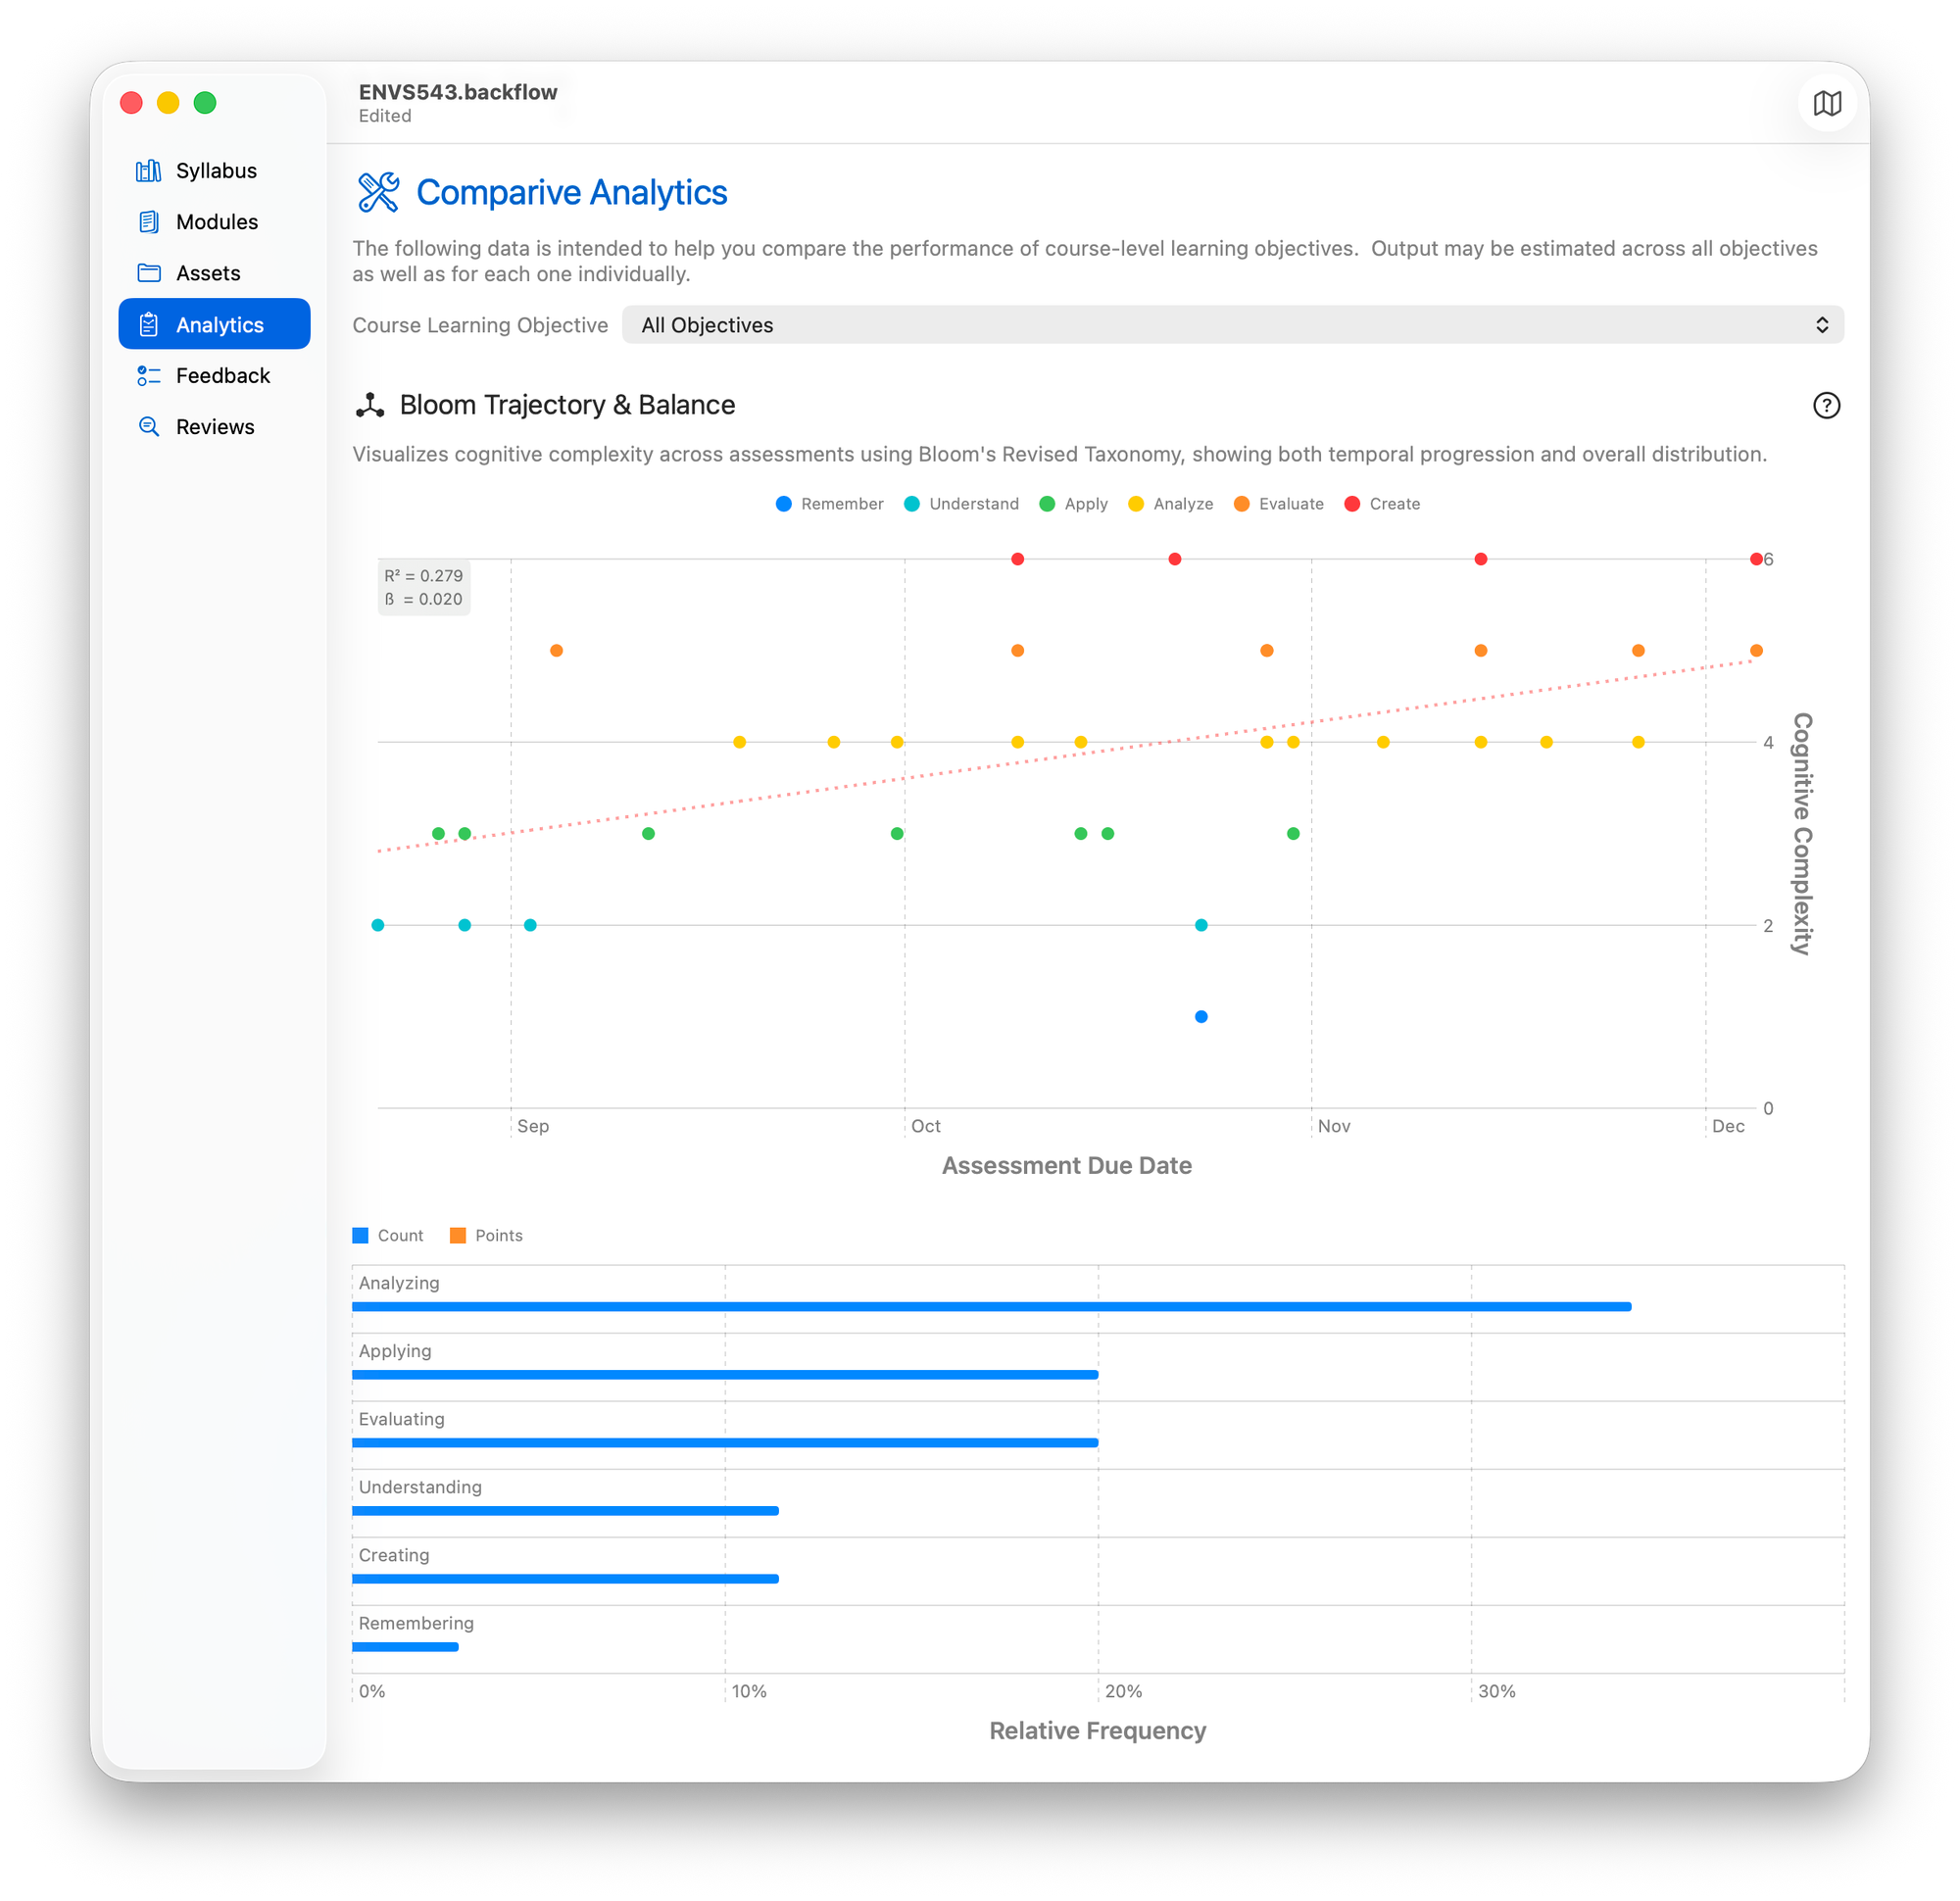Open the Feedback section
The height and width of the screenshot is (1901, 1960).
(x=222, y=376)
